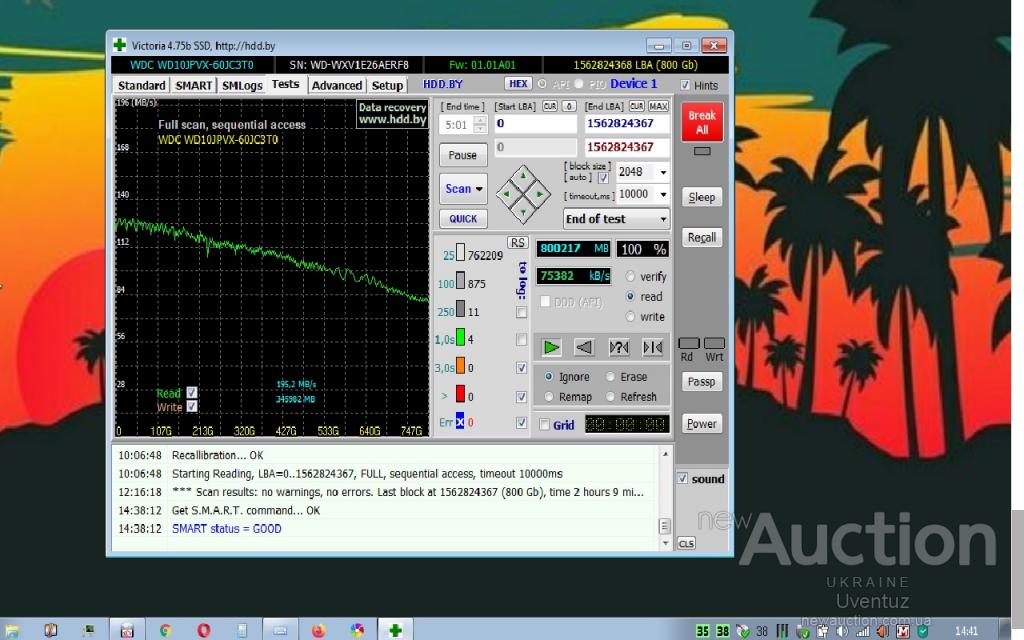This screenshot has height=640, width=1024.
Task: Toggle the Grid checkbox
Action: [544, 424]
